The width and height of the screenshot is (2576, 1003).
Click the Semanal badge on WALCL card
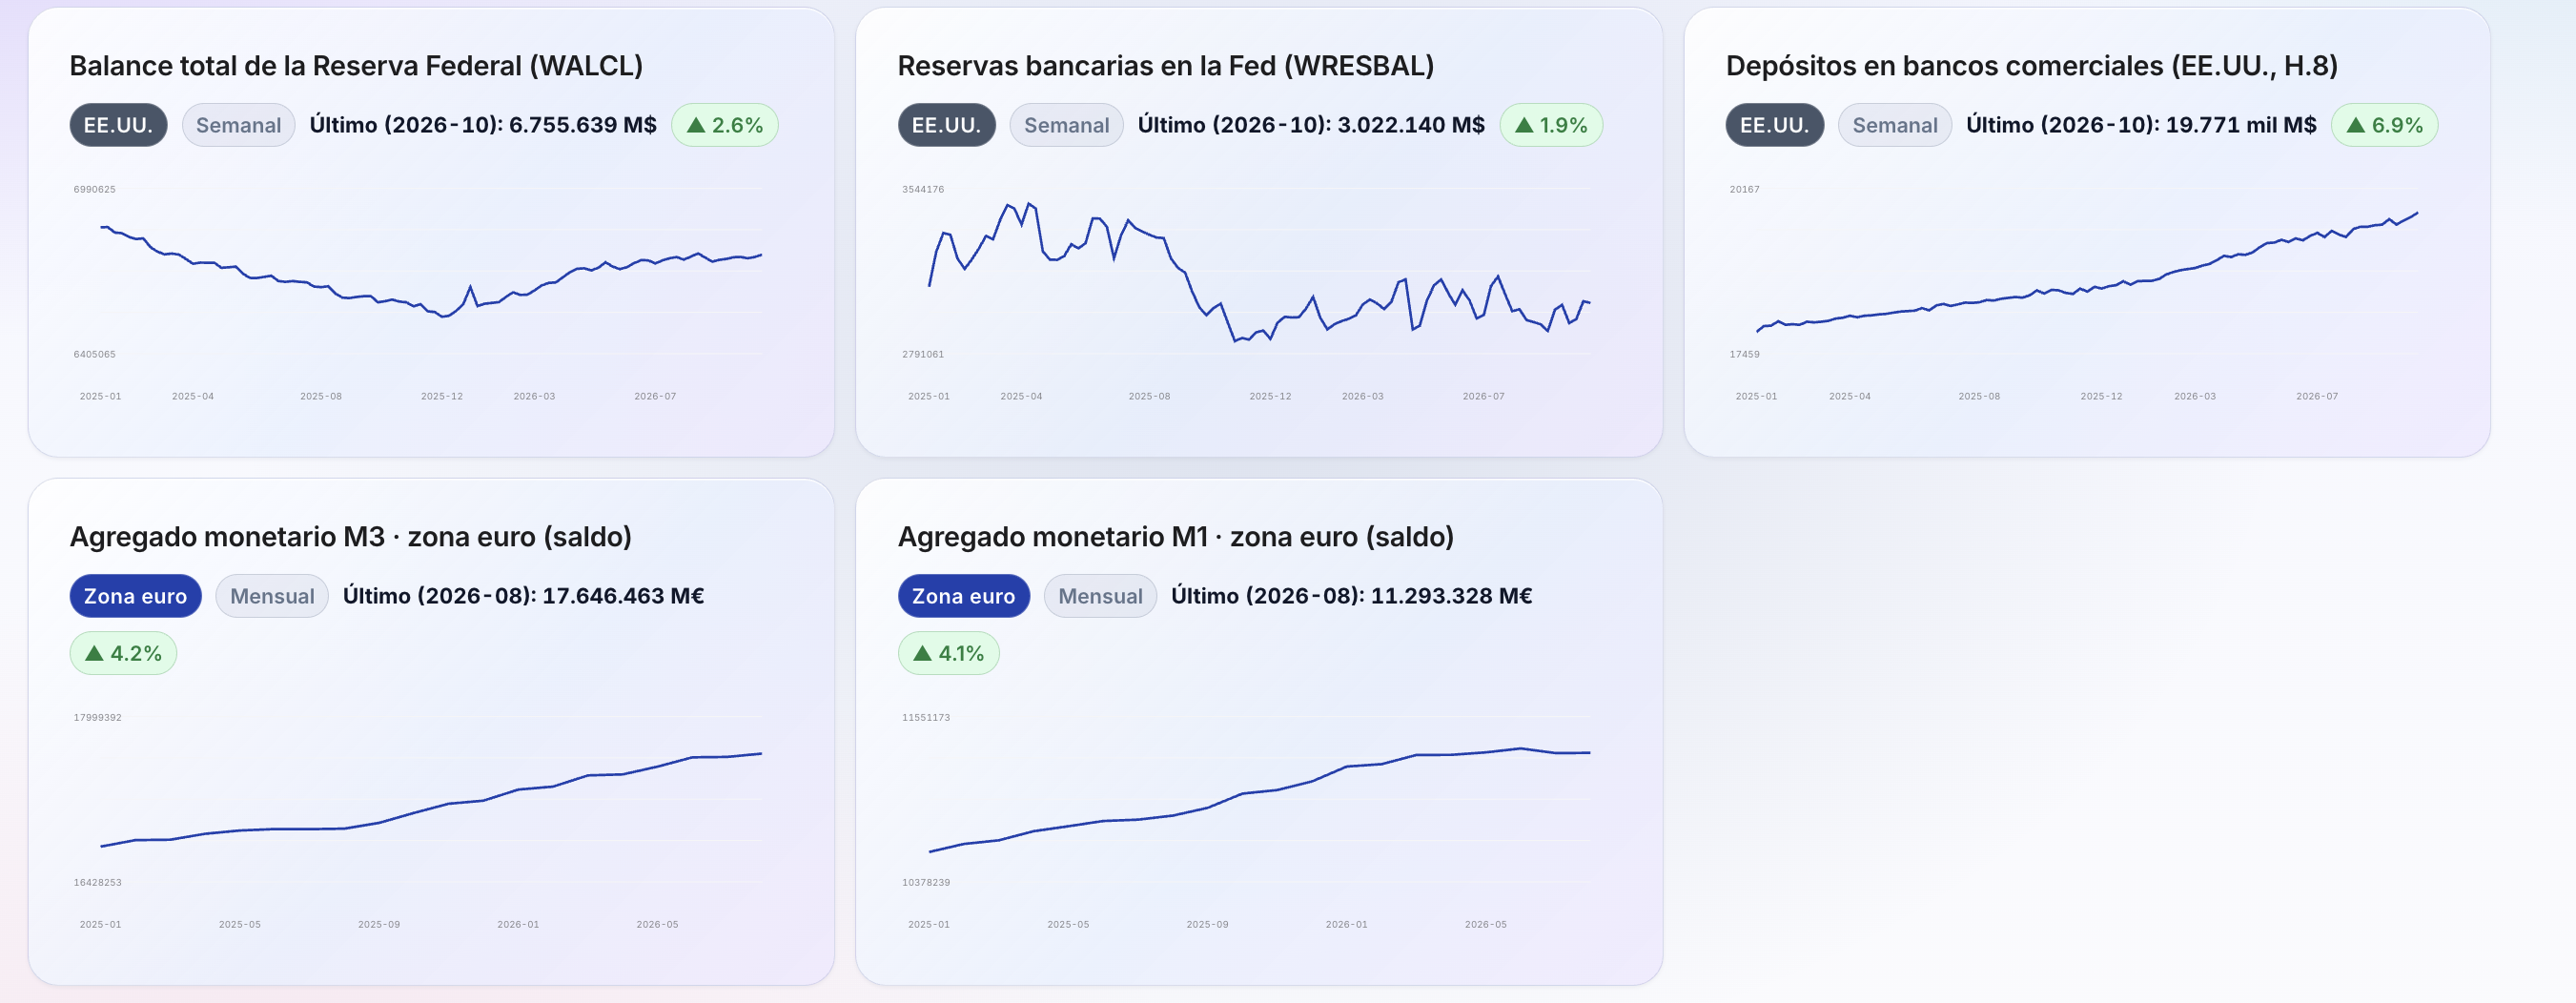click(238, 125)
